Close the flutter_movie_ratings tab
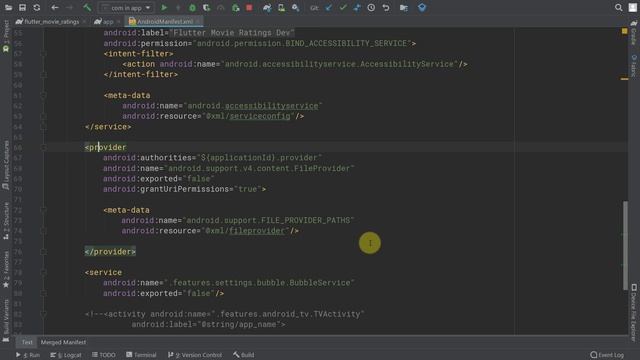 pos(84,22)
